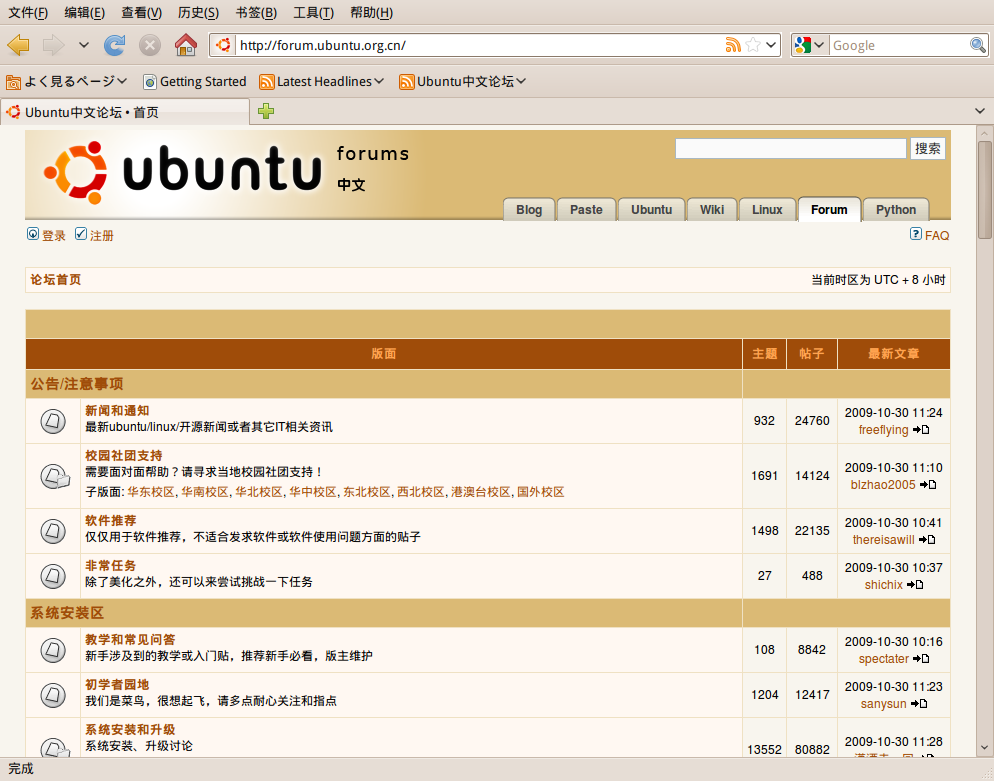Switch to the Wiki site tab
This screenshot has width=994, height=781.
coord(712,210)
